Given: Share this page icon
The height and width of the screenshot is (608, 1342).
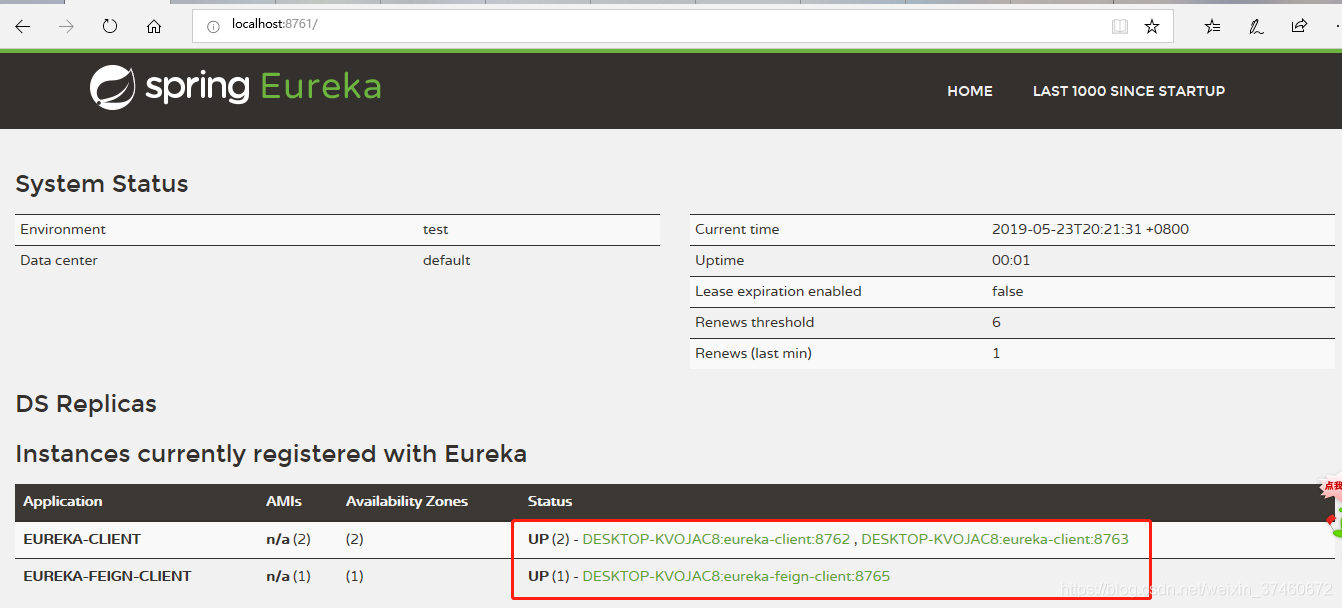Looking at the screenshot, I should pos(1299,26).
